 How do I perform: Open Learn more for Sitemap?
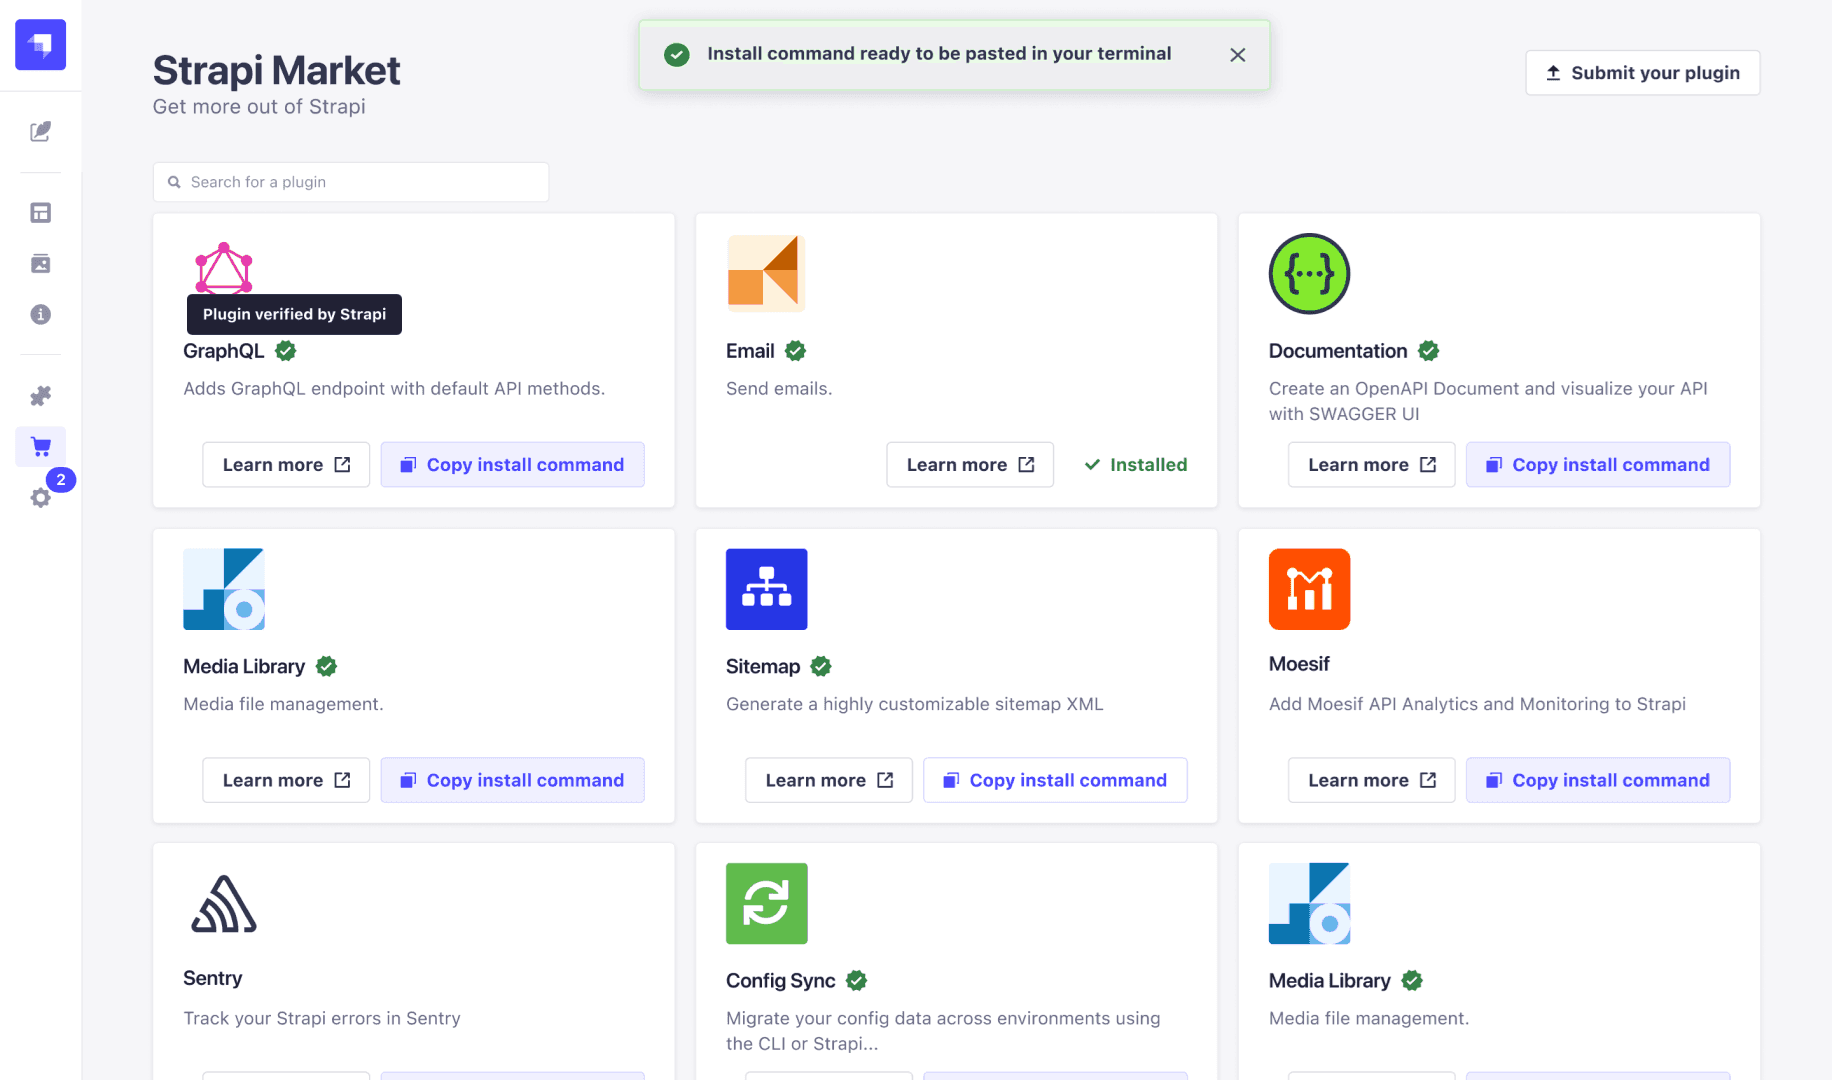pyautogui.click(x=829, y=780)
